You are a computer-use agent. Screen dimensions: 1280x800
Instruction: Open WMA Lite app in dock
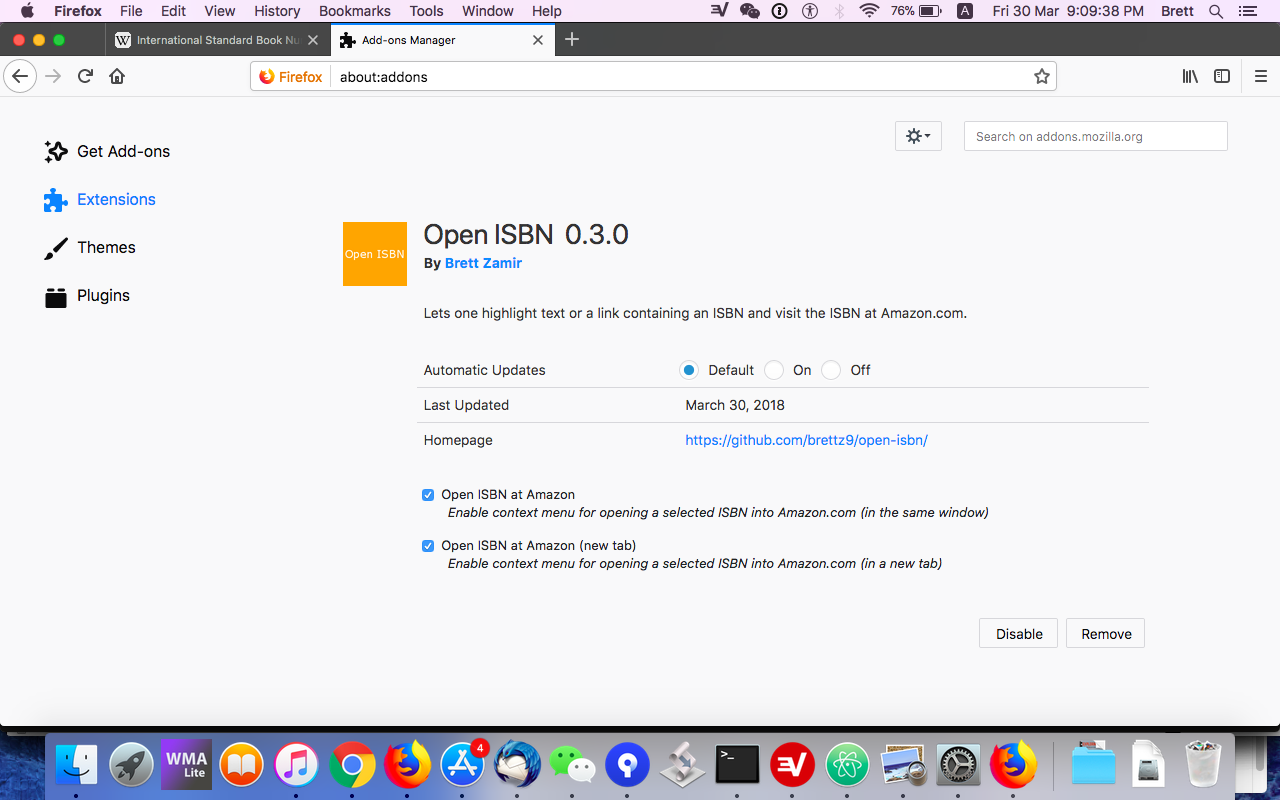[x=186, y=766]
